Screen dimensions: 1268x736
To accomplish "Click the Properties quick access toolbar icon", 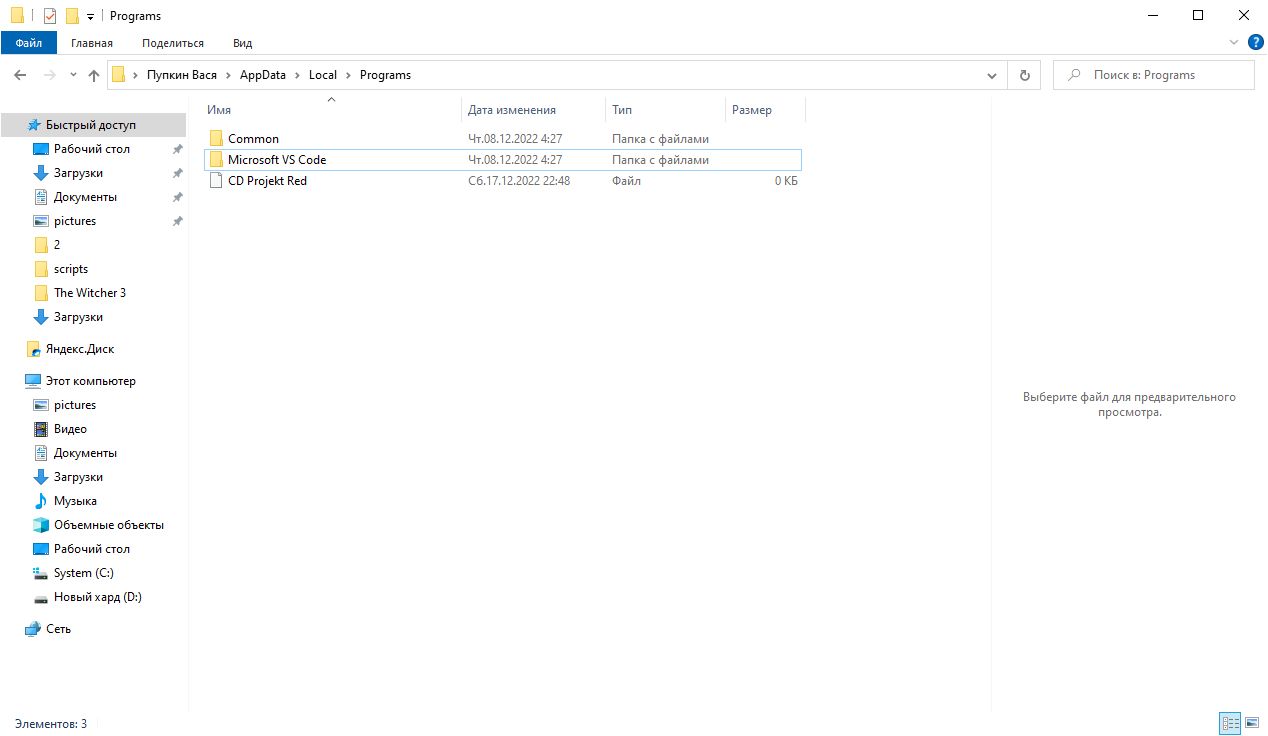I will tap(50, 16).
